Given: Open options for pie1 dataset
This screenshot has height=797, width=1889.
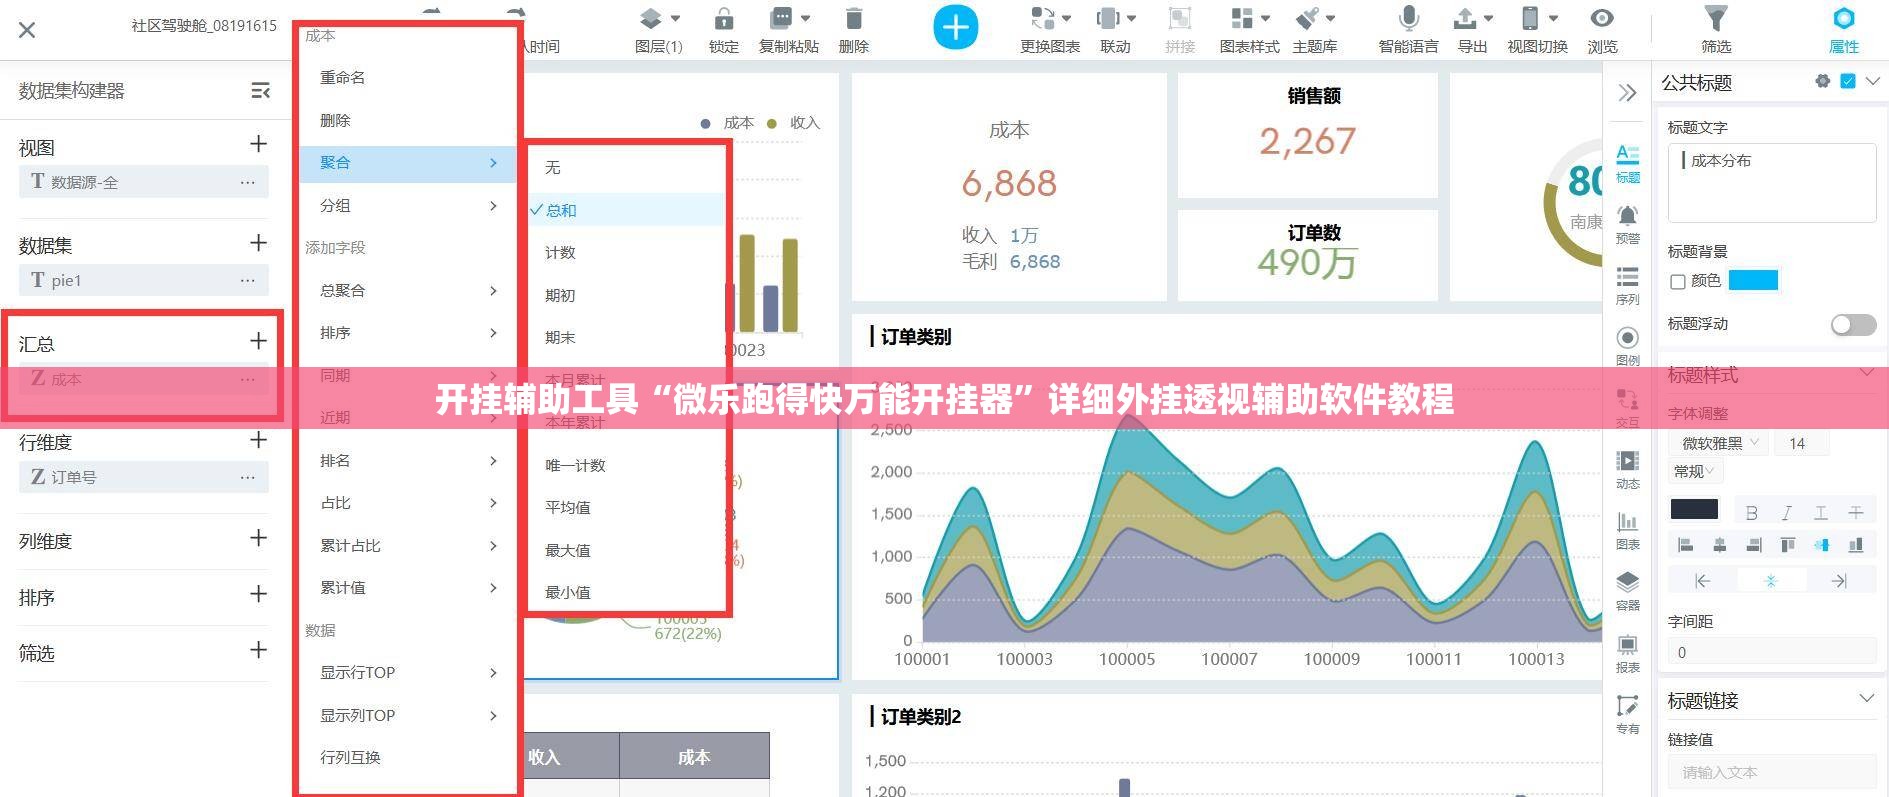Looking at the screenshot, I should click(247, 281).
